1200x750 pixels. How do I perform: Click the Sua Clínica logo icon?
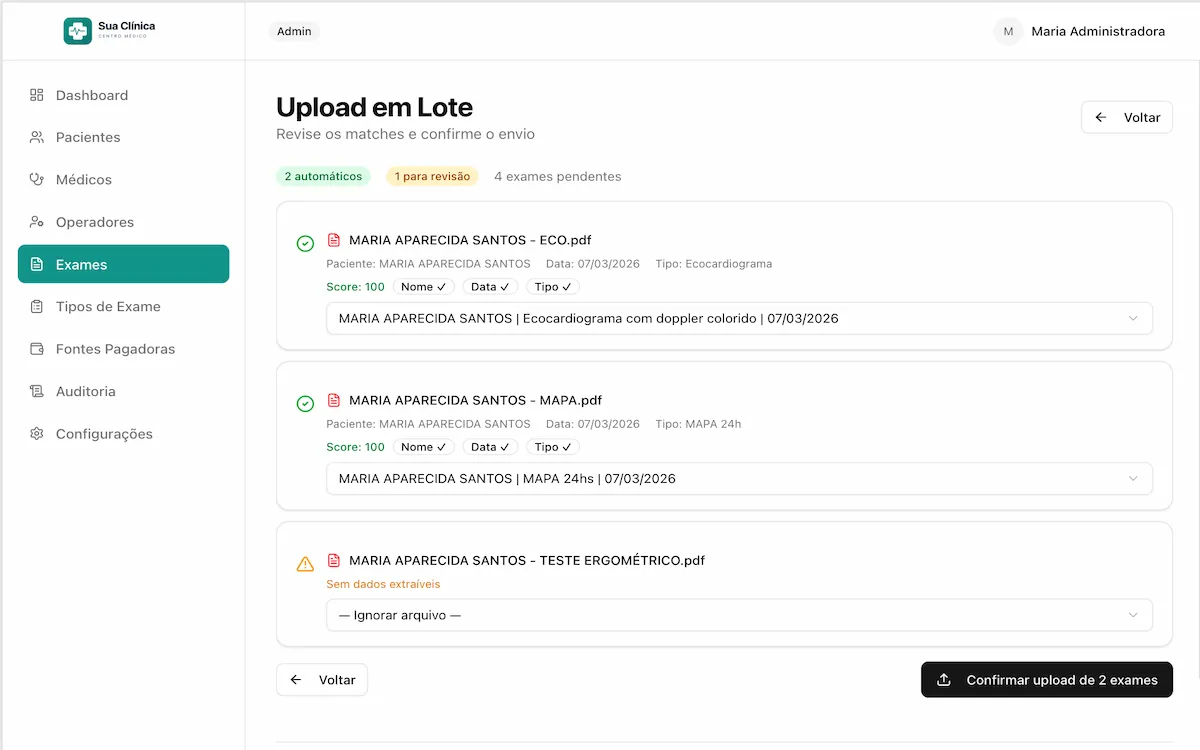[x=77, y=31]
